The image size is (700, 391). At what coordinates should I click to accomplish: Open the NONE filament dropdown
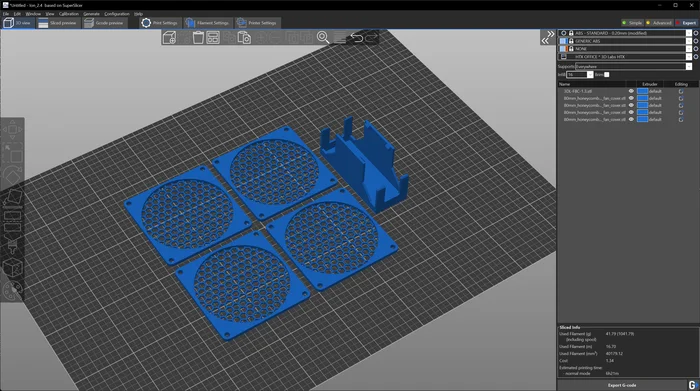click(x=689, y=49)
